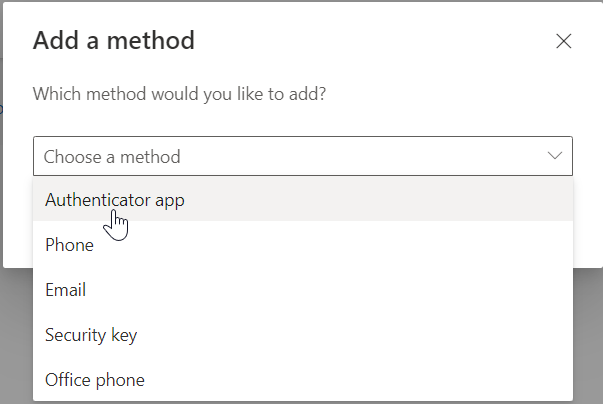Screen dimensions: 603x404
Task: Select Authenticator app from the list
Action: click(x=303, y=200)
